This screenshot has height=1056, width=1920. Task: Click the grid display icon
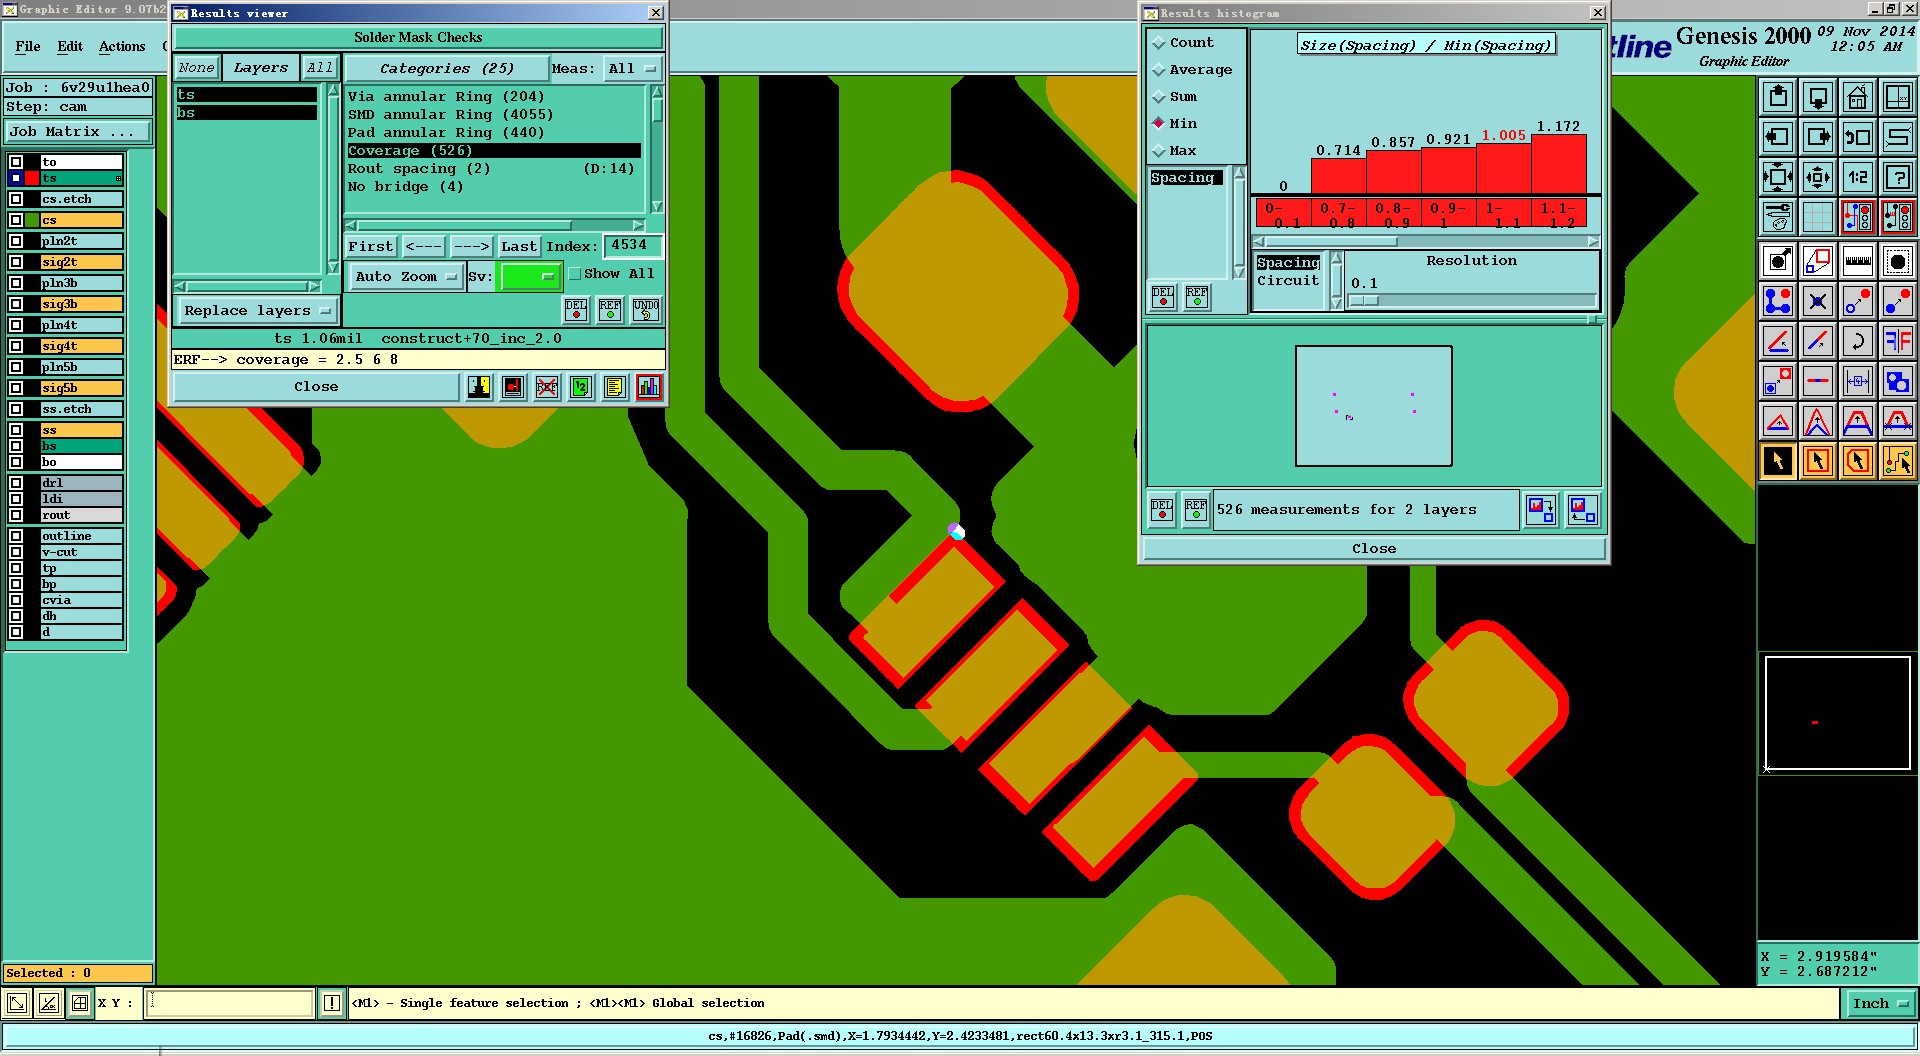(1817, 217)
